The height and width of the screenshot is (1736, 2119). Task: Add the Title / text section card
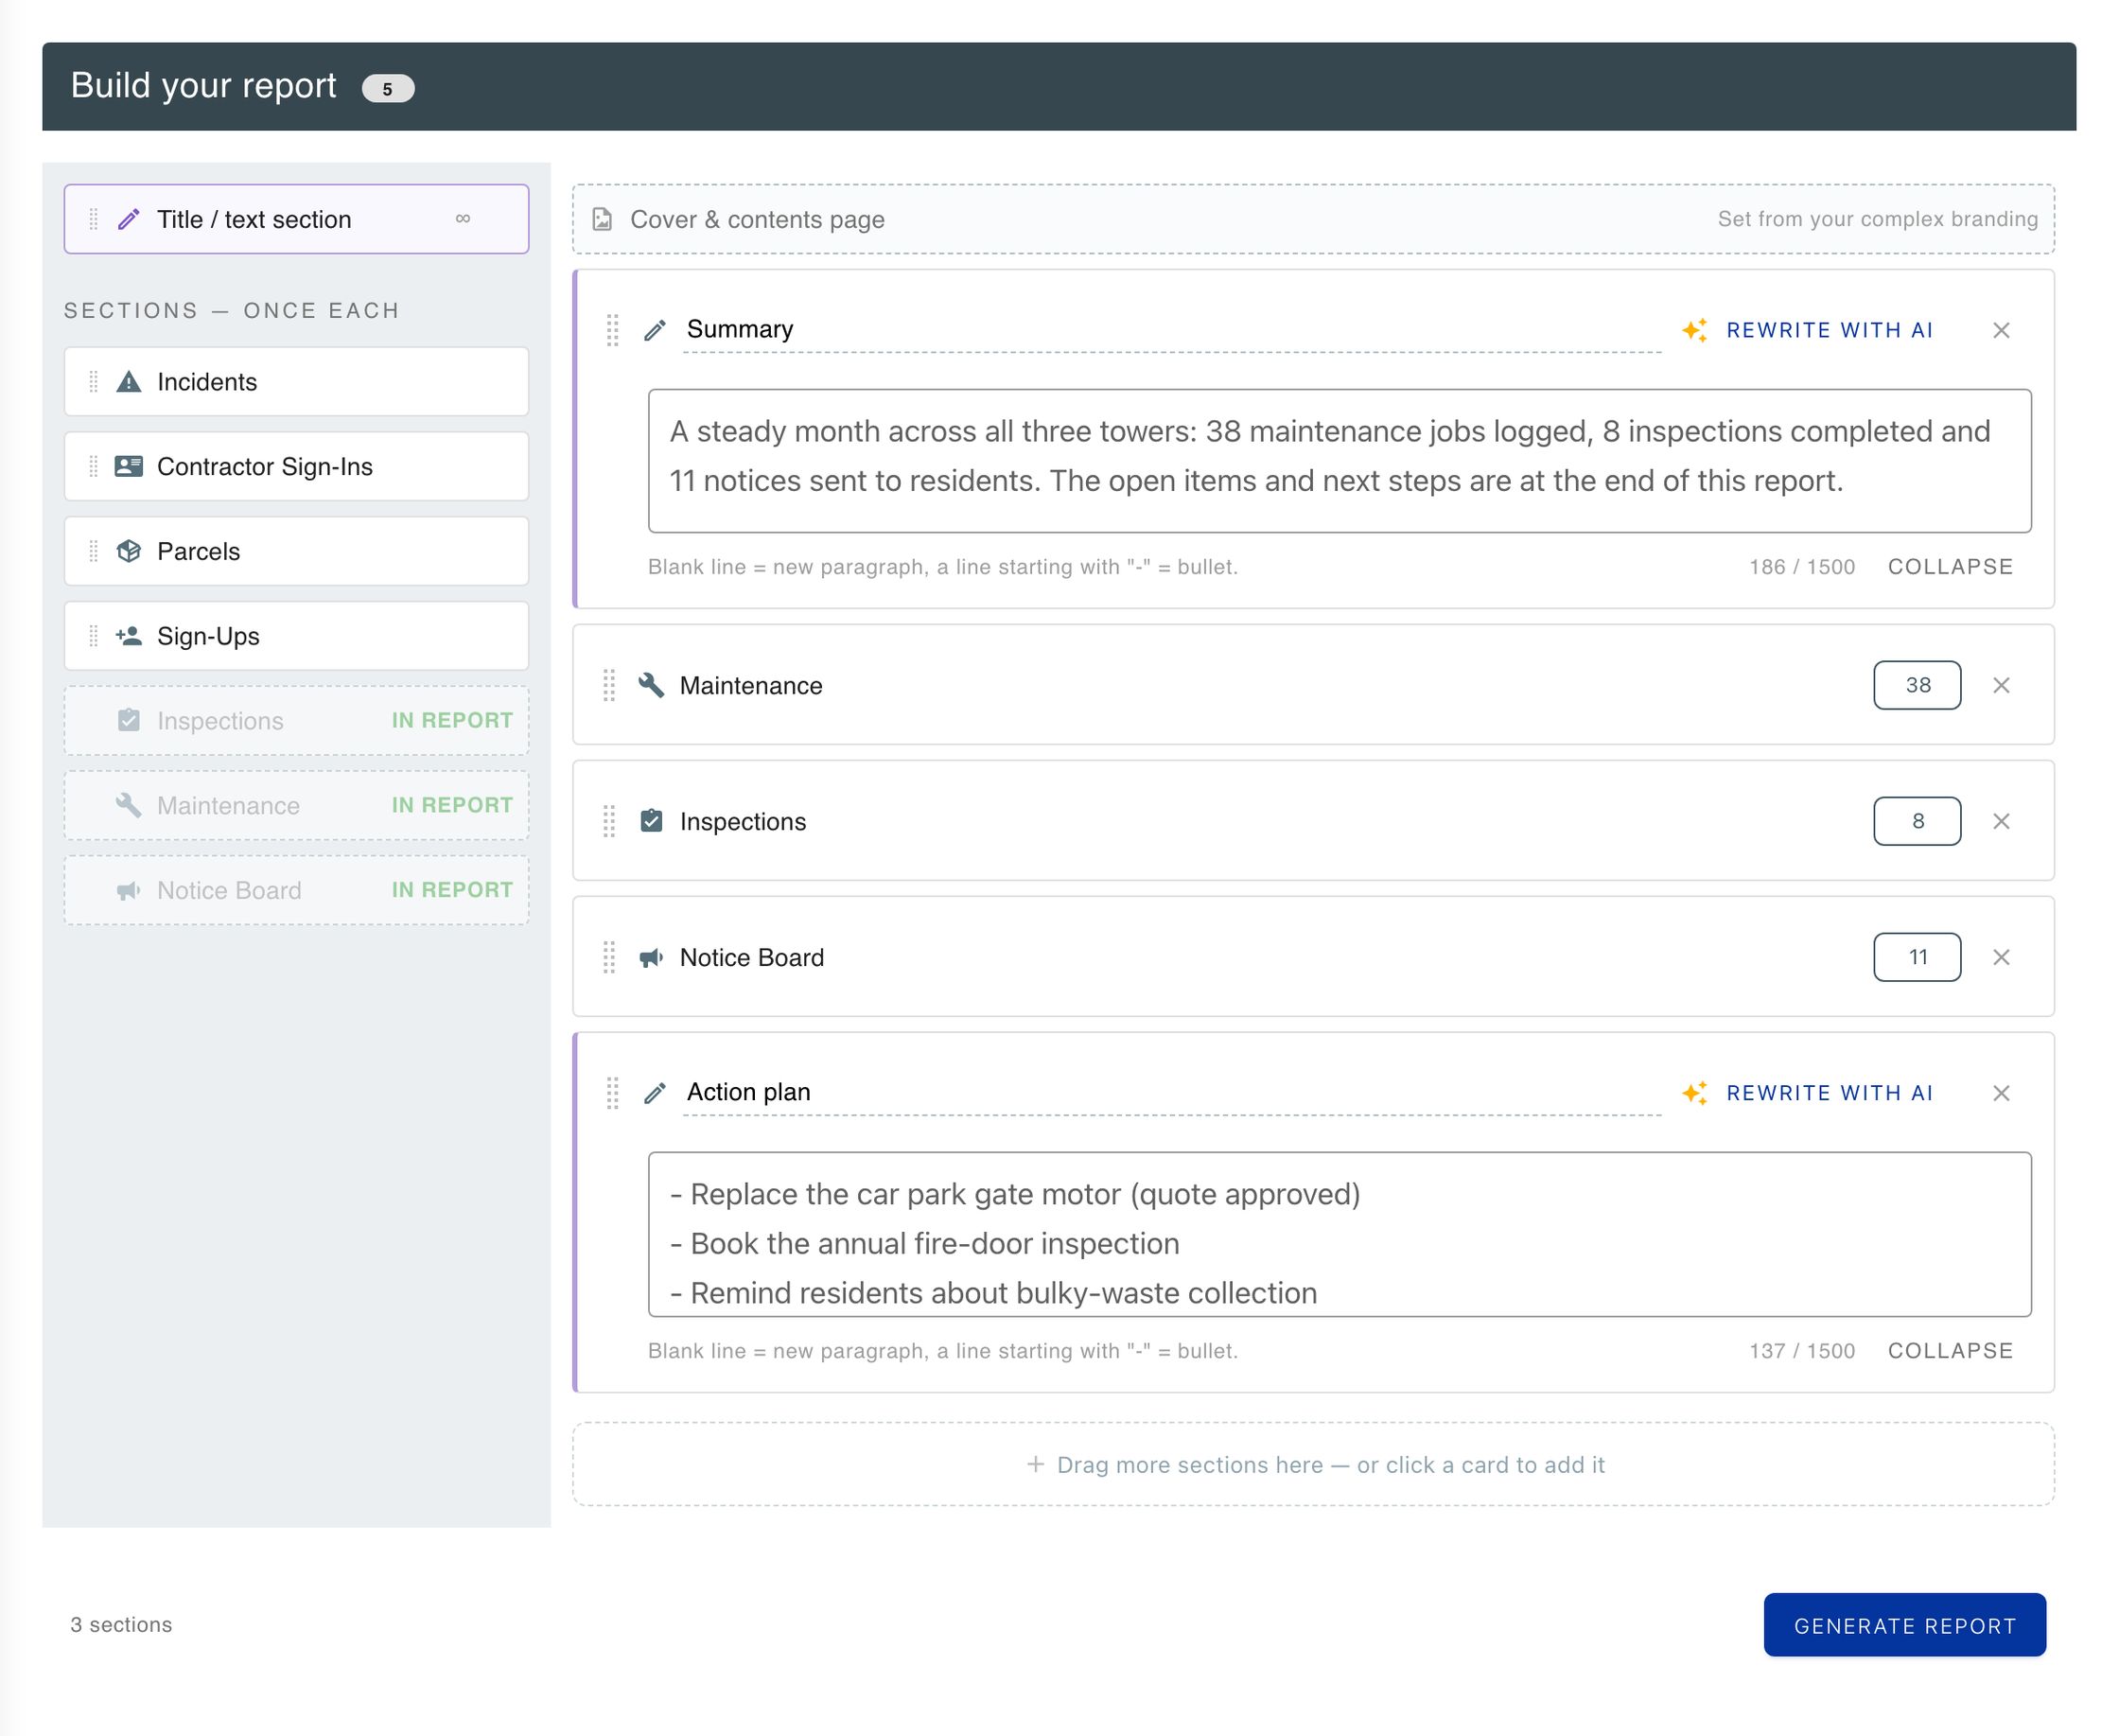pos(296,219)
